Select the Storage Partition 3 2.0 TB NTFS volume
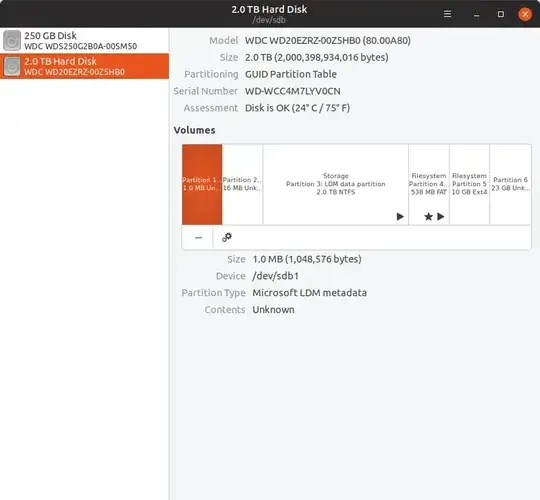This screenshot has width=540, height=500. coord(336,185)
